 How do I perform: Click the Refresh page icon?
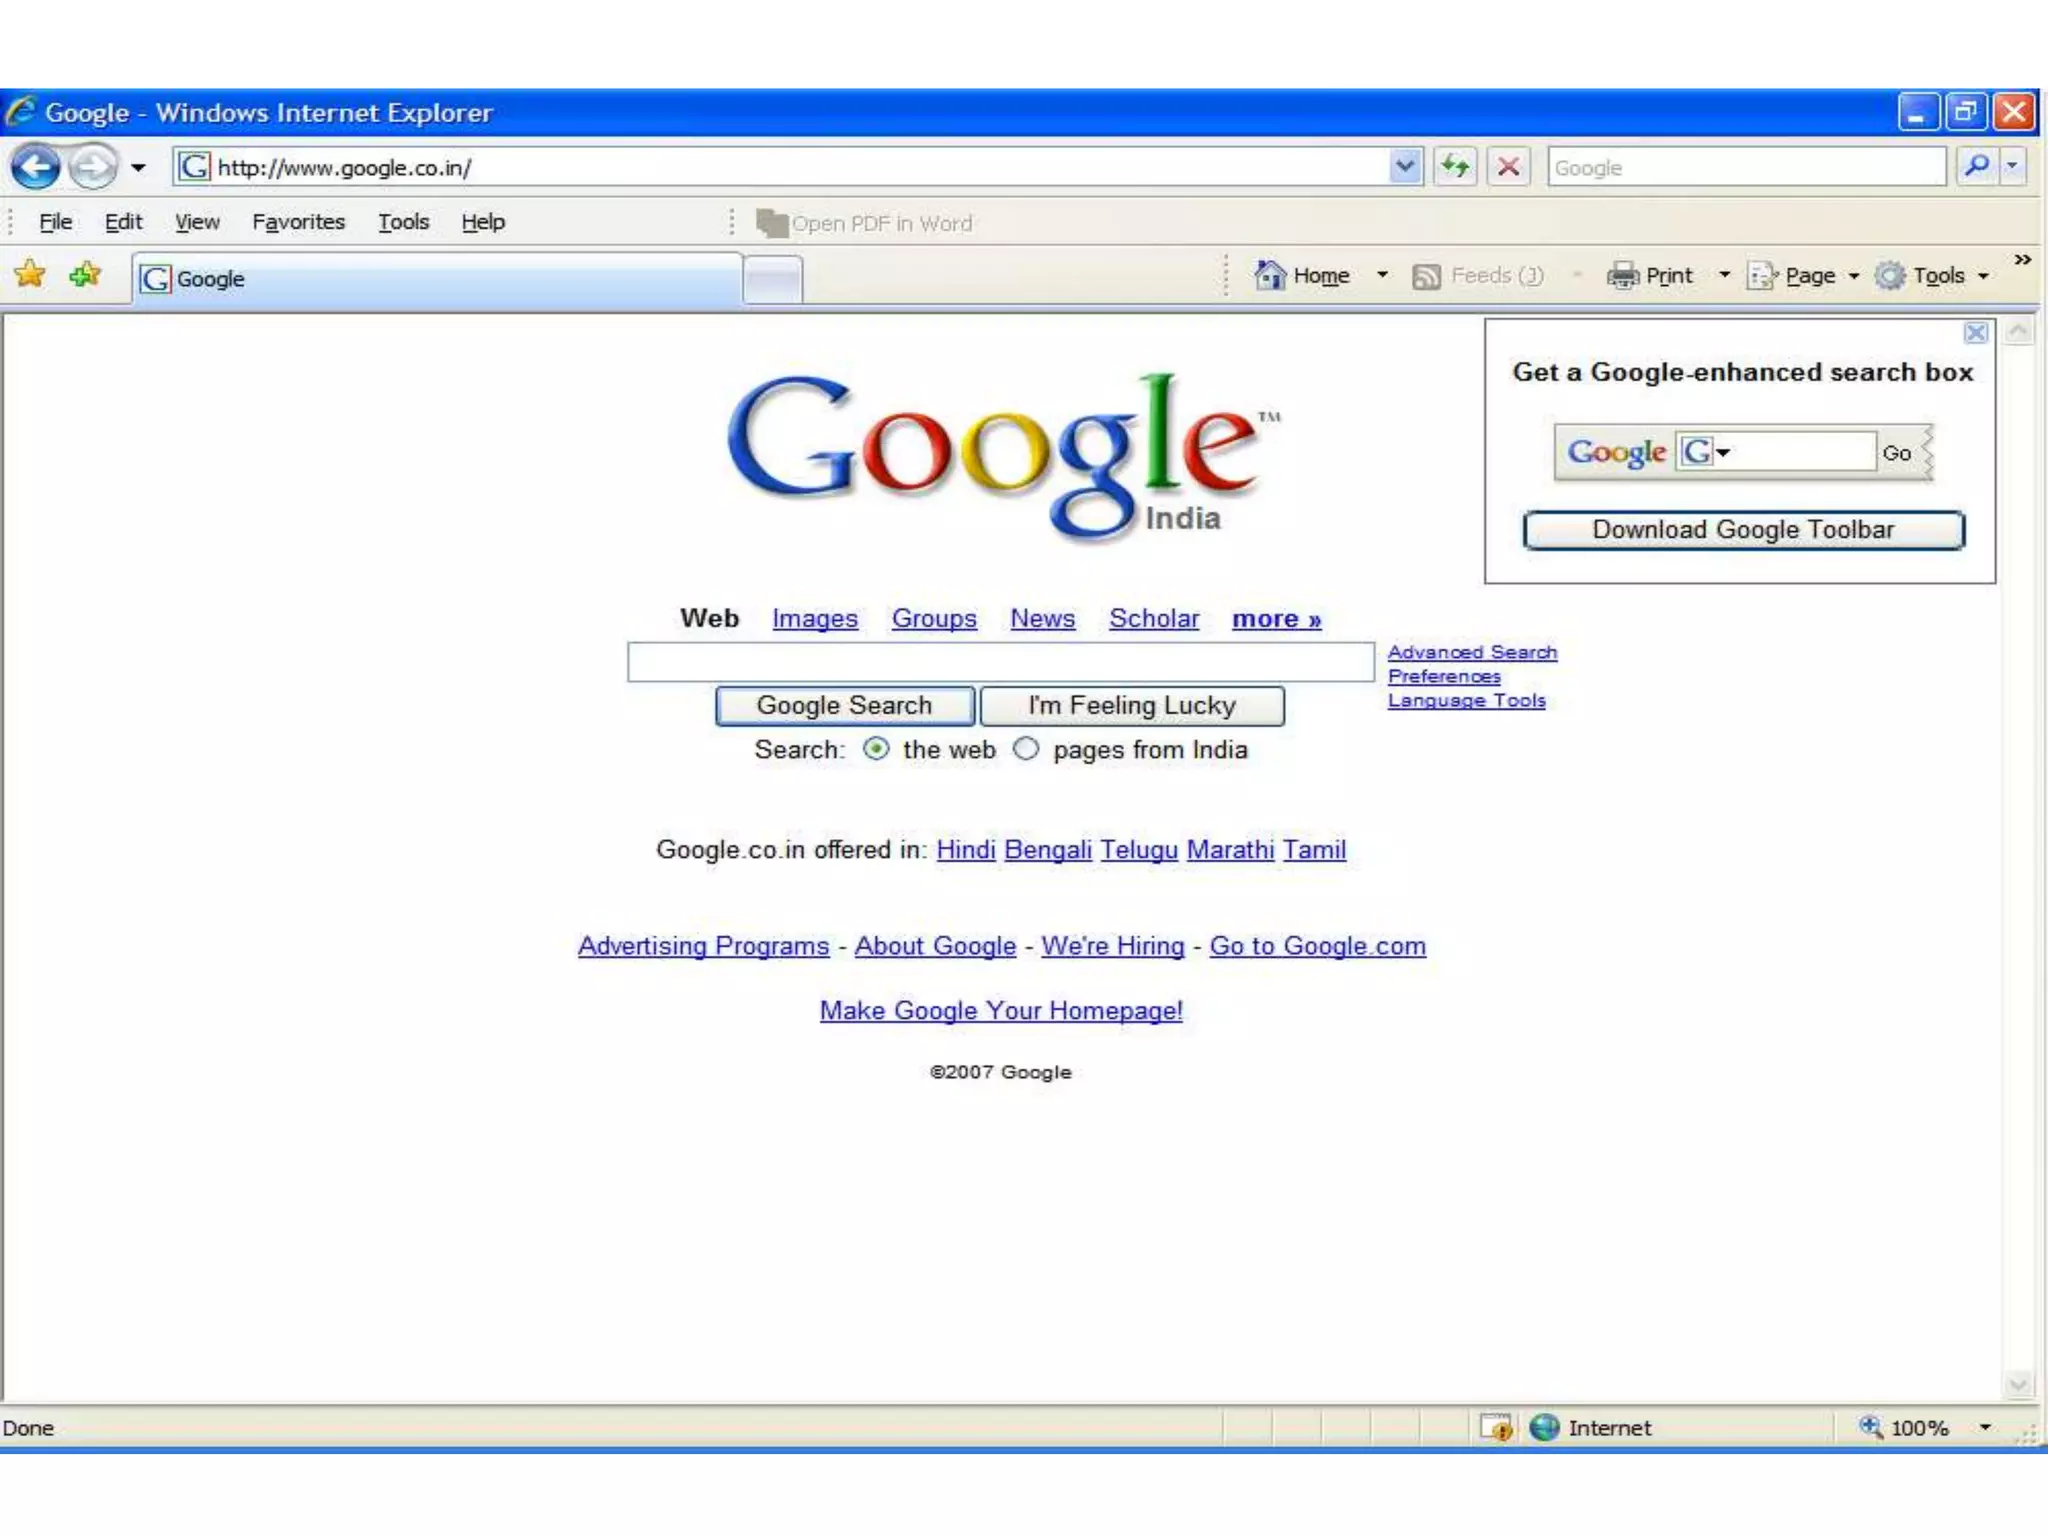click(x=1455, y=166)
